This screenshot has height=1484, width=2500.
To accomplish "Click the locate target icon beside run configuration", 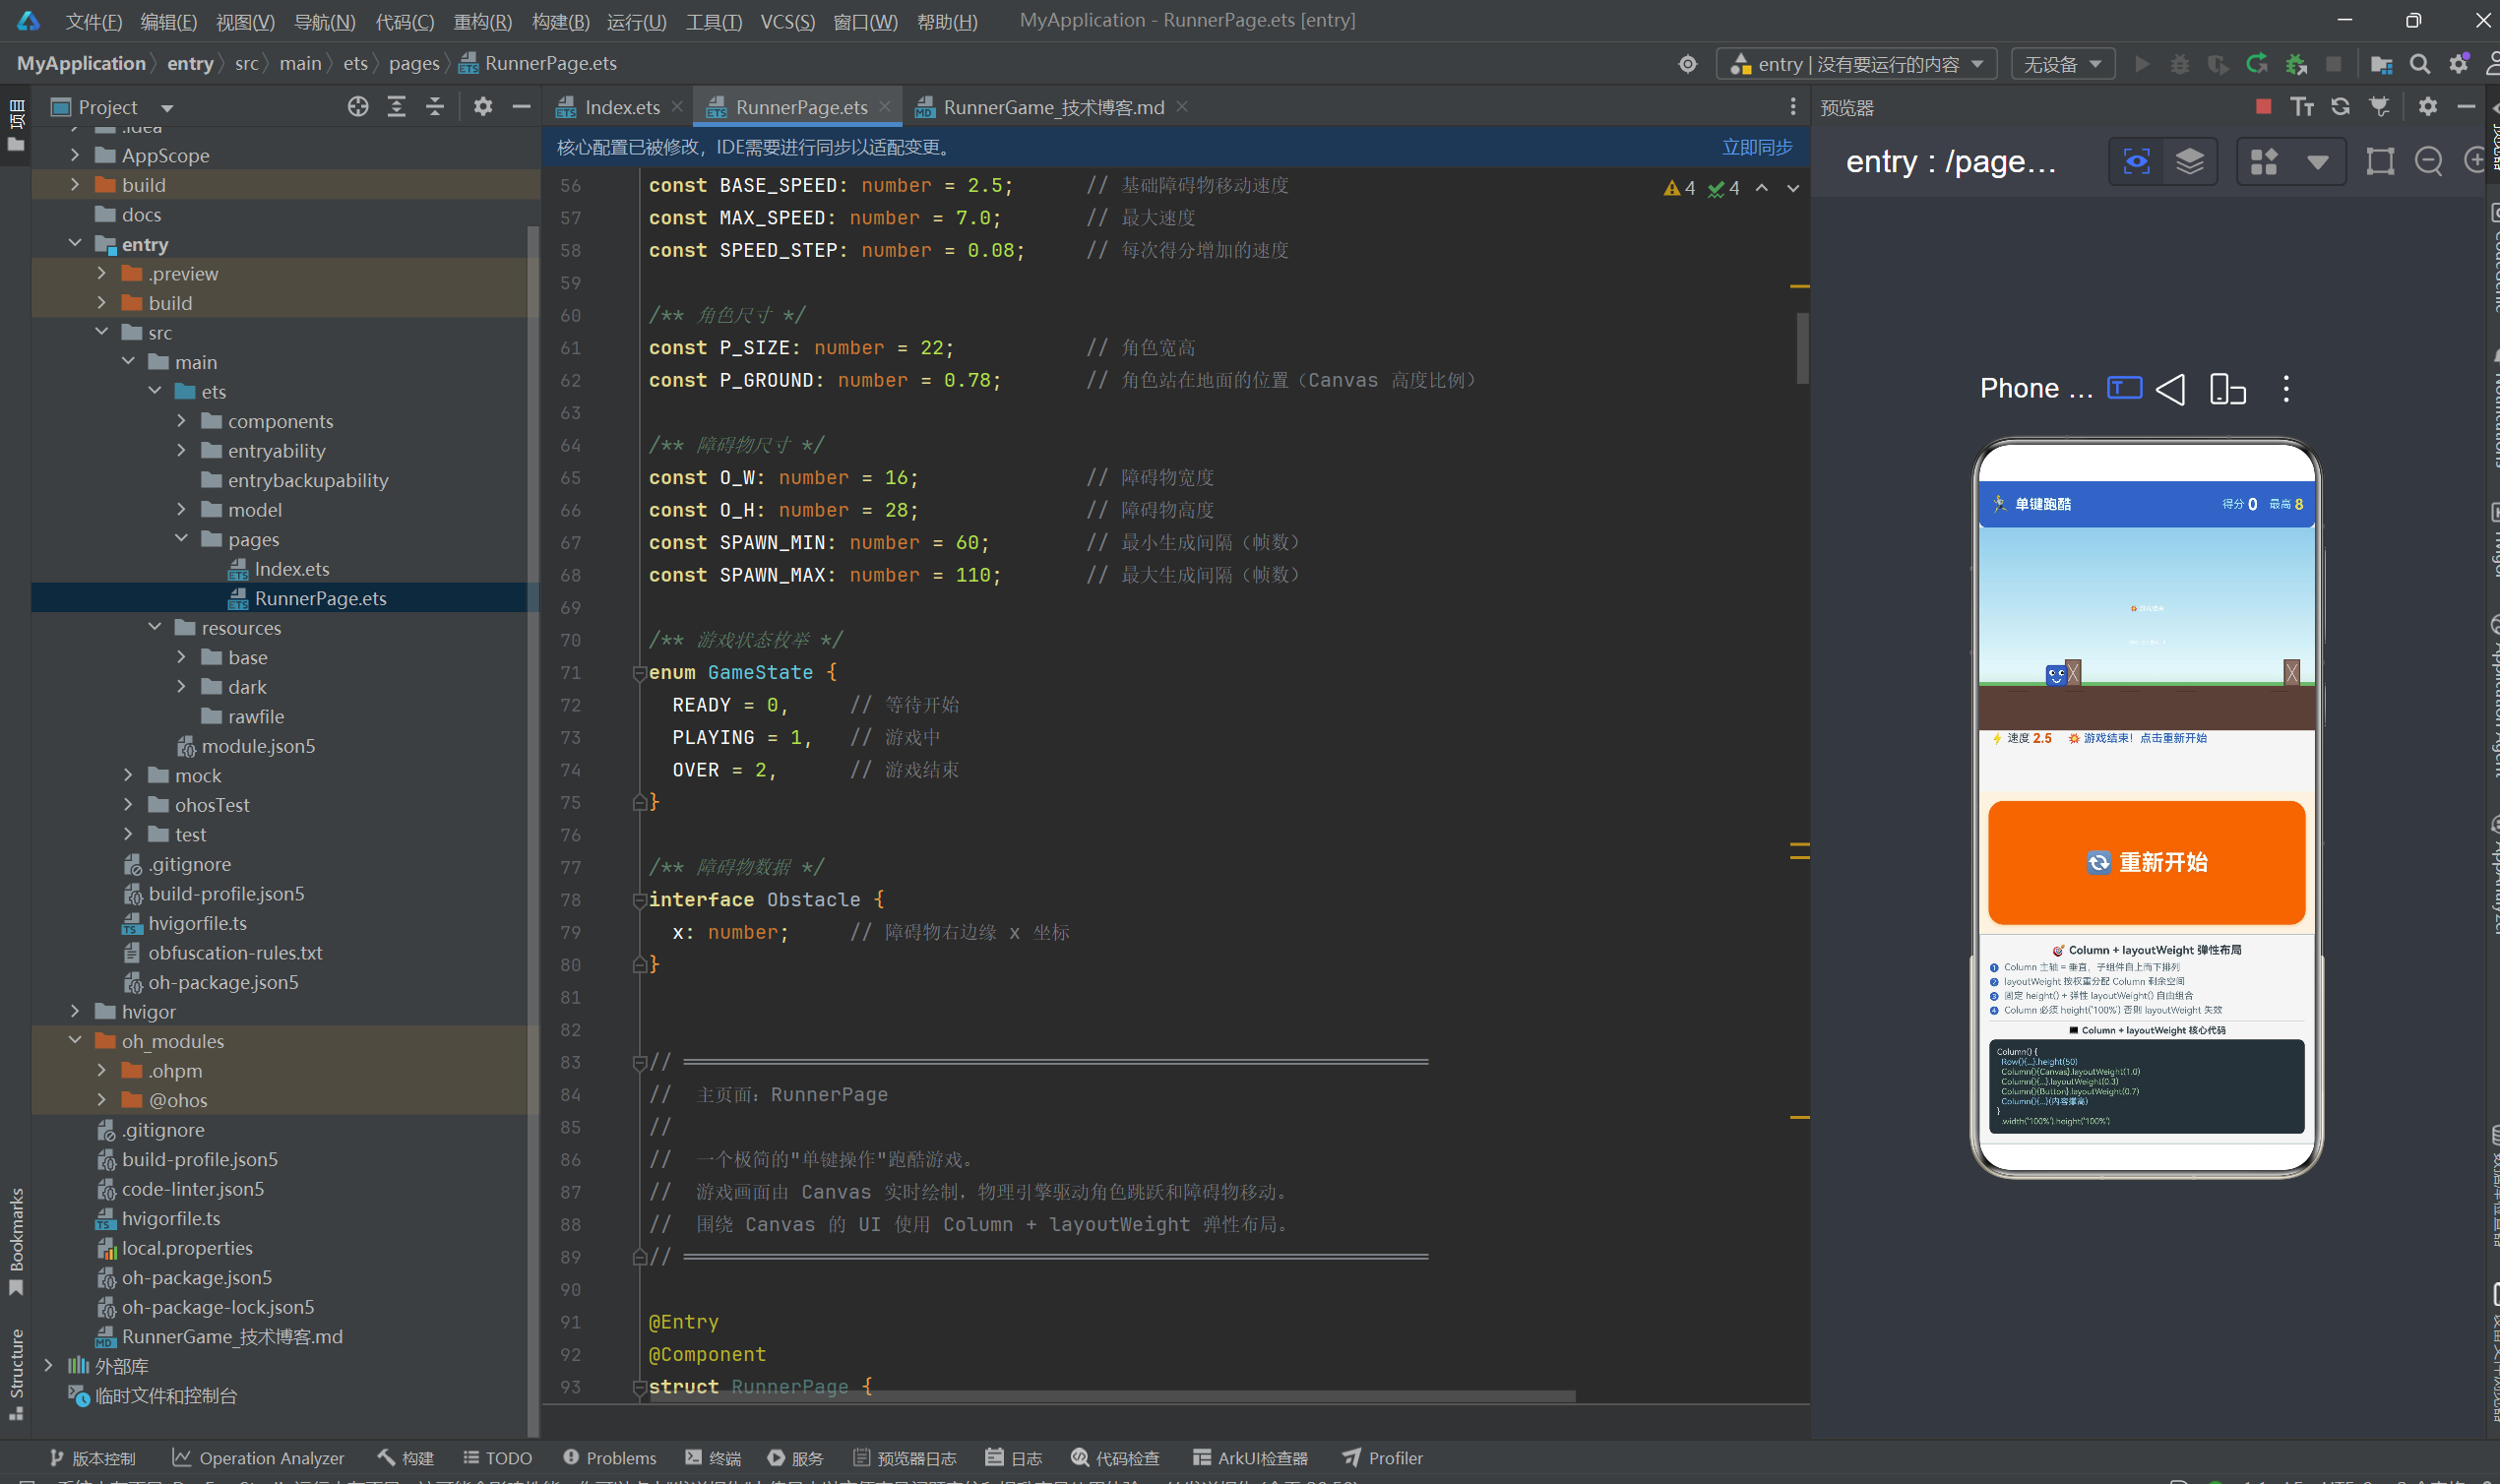I will (x=1687, y=64).
